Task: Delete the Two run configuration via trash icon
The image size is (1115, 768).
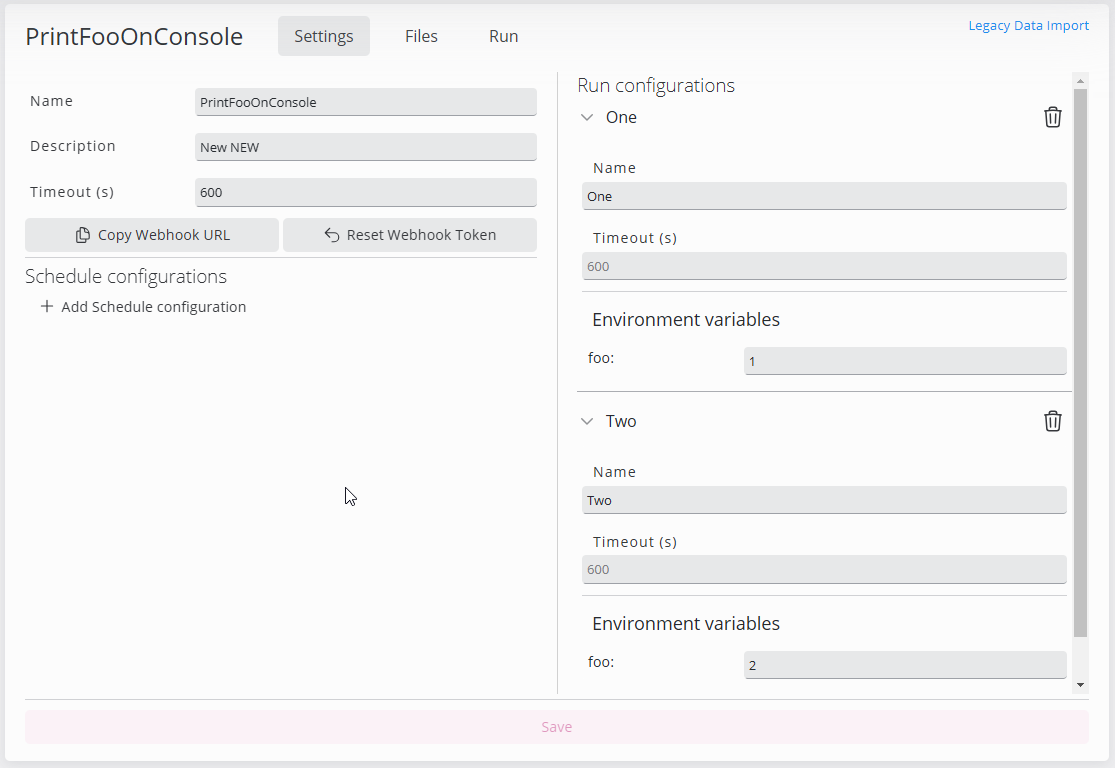Action: click(x=1052, y=421)
